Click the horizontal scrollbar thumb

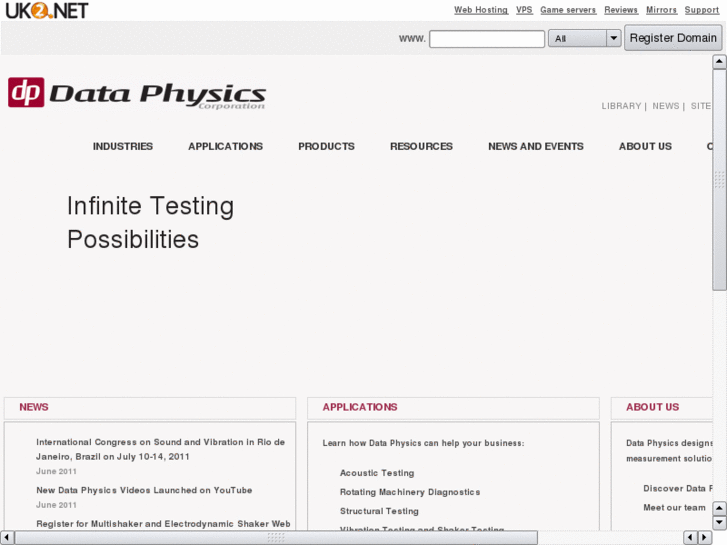(276, 538)
